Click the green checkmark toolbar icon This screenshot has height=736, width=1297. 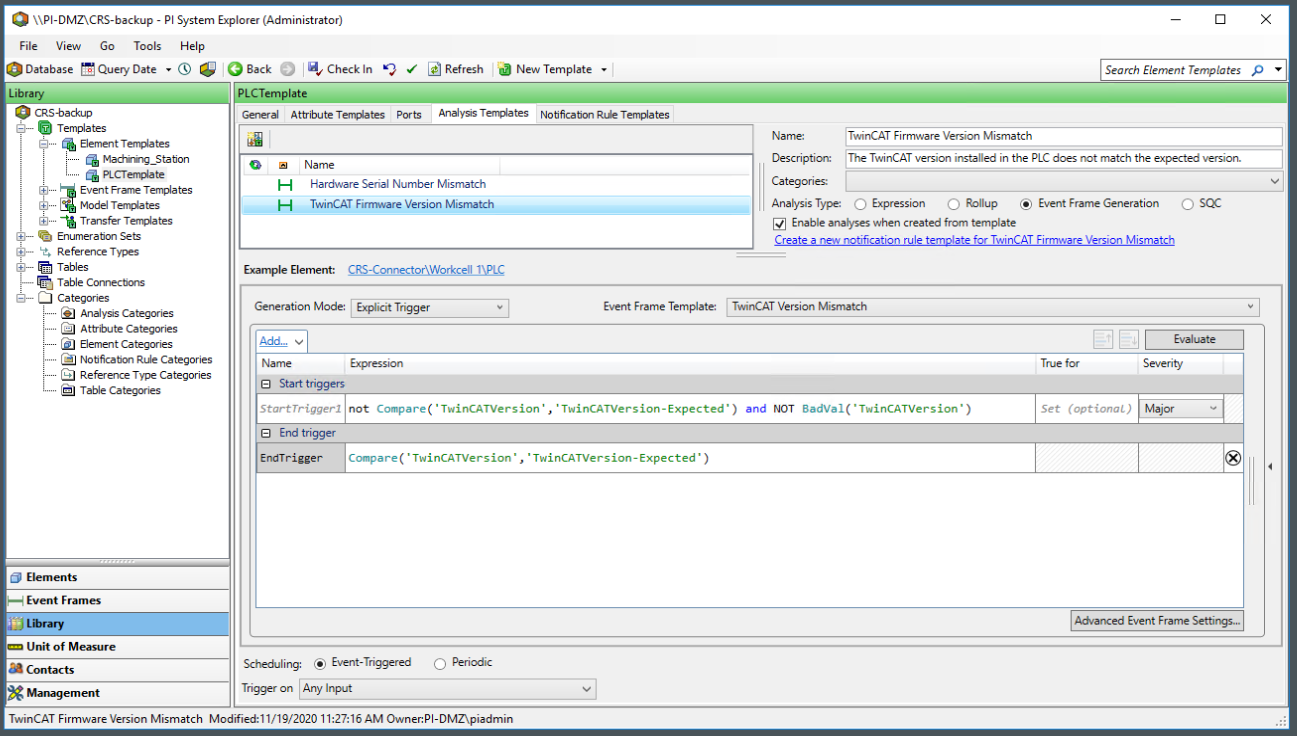click(x=411, y=69)
